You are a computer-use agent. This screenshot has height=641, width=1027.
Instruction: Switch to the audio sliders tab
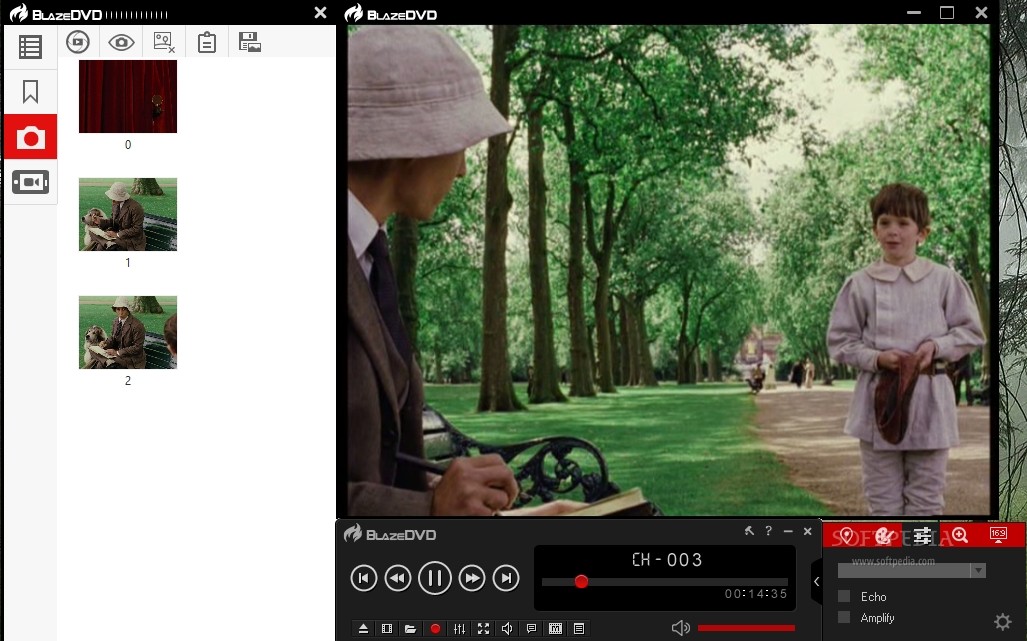922,536
